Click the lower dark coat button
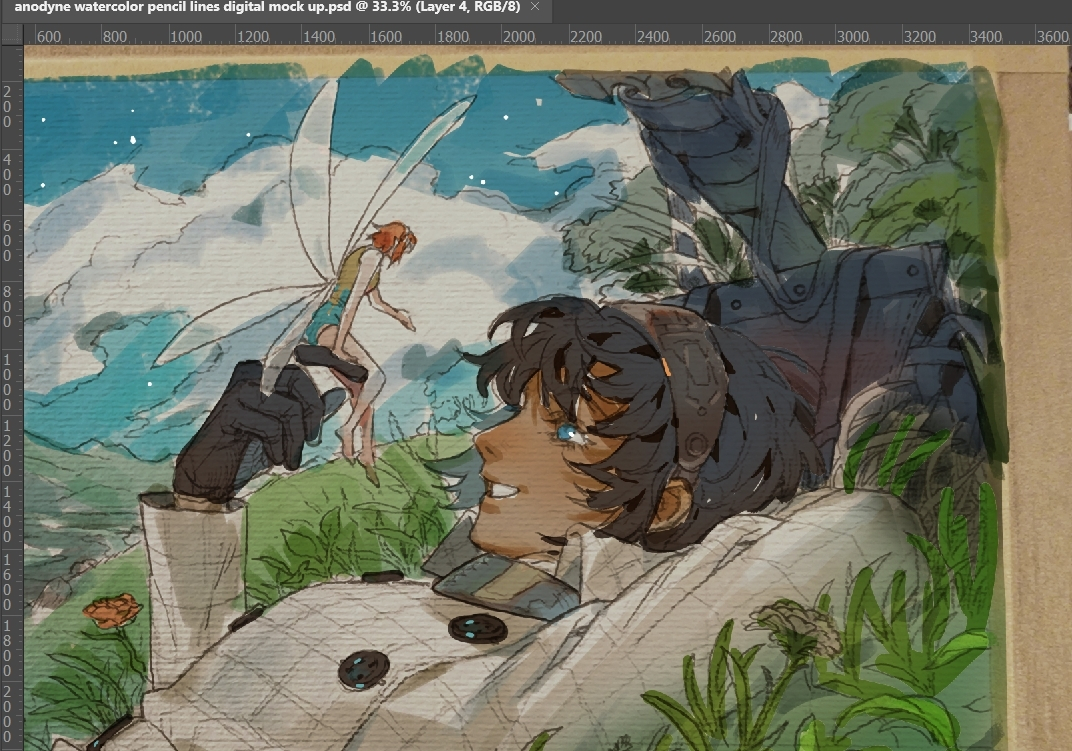The width and height of the screenshot is (1072, 751). coord(362,667)
